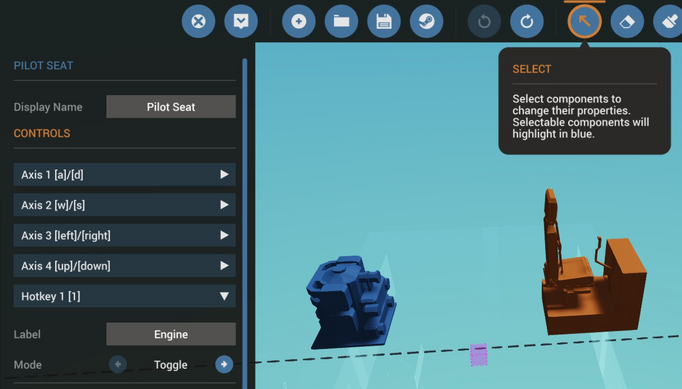Open the load vehicle folder icon
This screenshot has height=389, width=682.
pyautogui.click(x=341, y=21)
